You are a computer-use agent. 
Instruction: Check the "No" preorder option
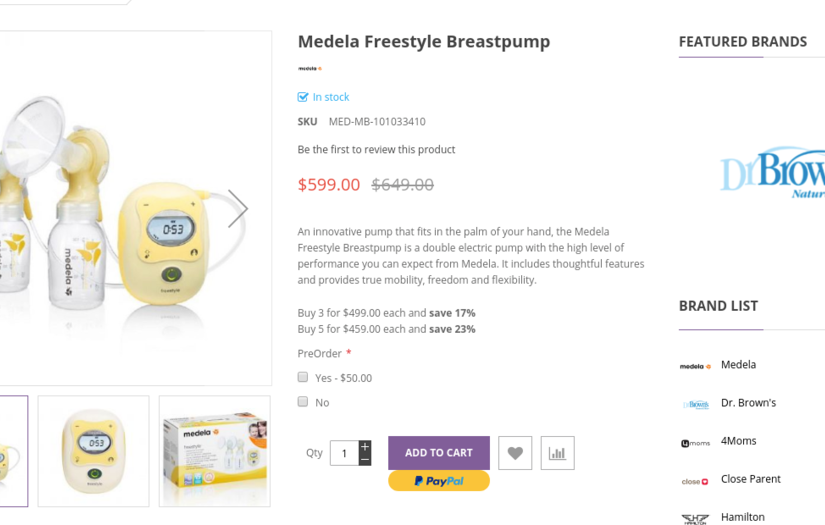[303, 401]
